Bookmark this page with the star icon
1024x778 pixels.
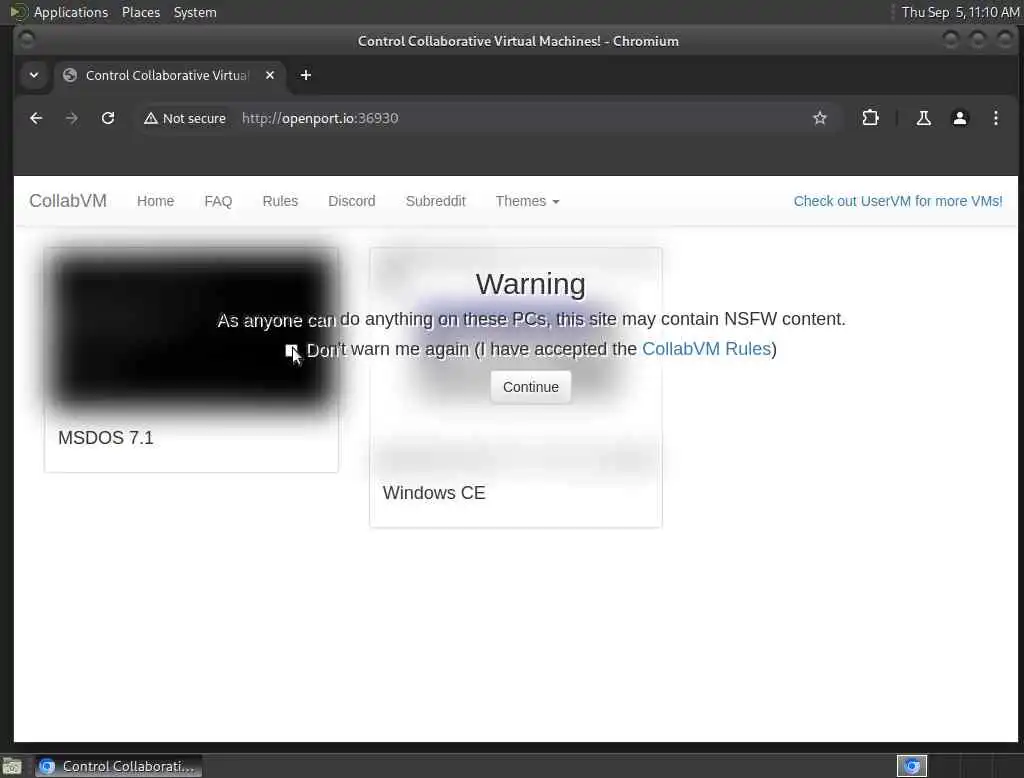(820, 118)
